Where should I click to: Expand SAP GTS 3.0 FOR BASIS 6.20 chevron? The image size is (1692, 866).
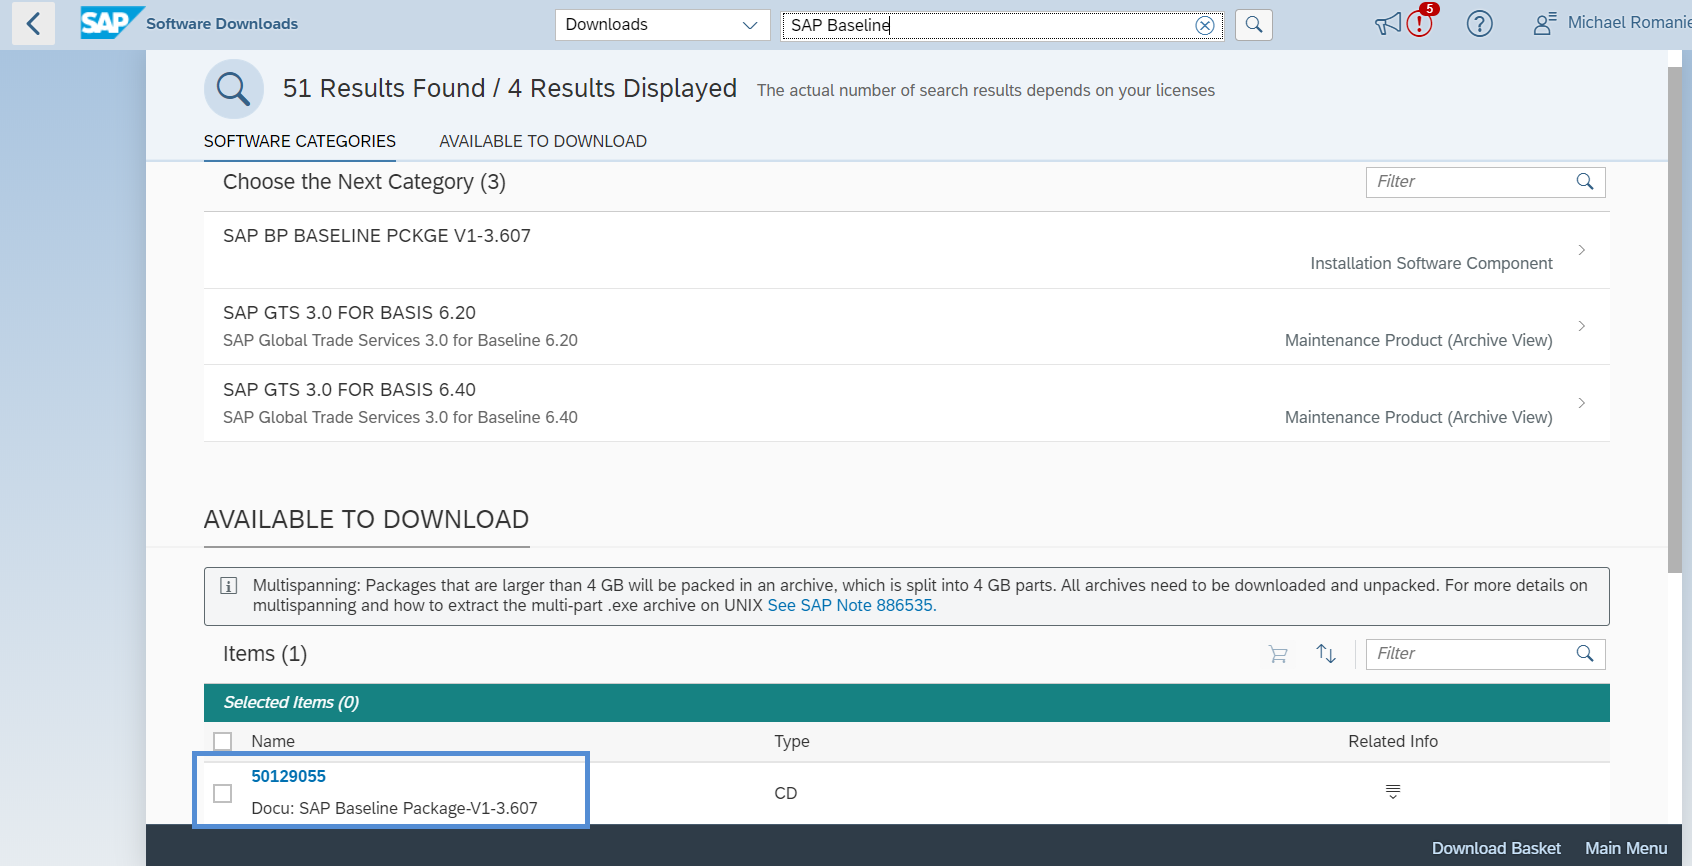coord(1582,326)
